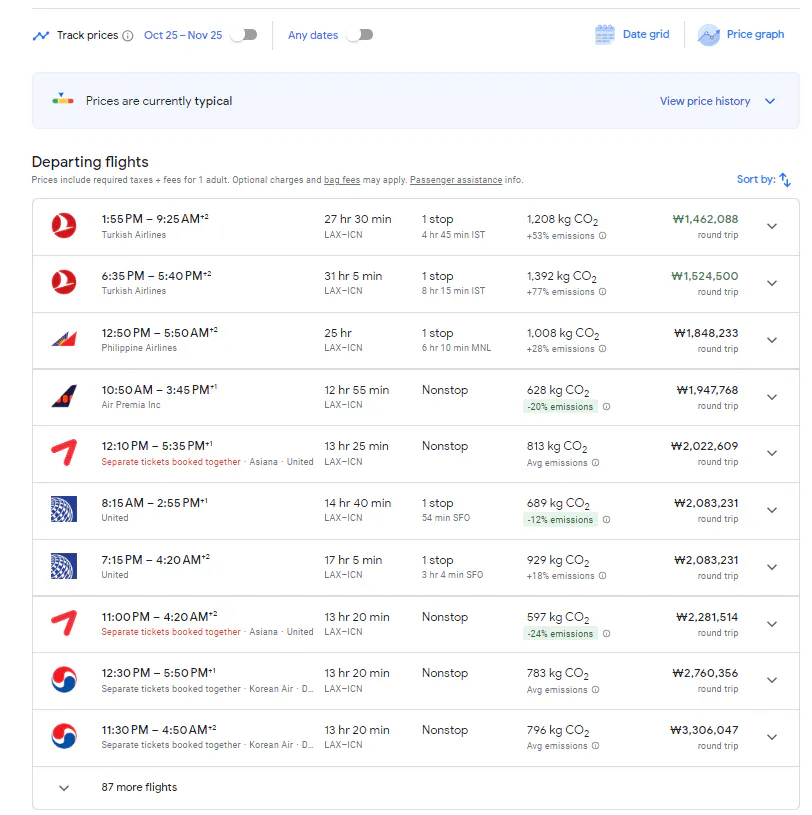Click the Track prices info icon
812x815 pixels.
point(127,36)
